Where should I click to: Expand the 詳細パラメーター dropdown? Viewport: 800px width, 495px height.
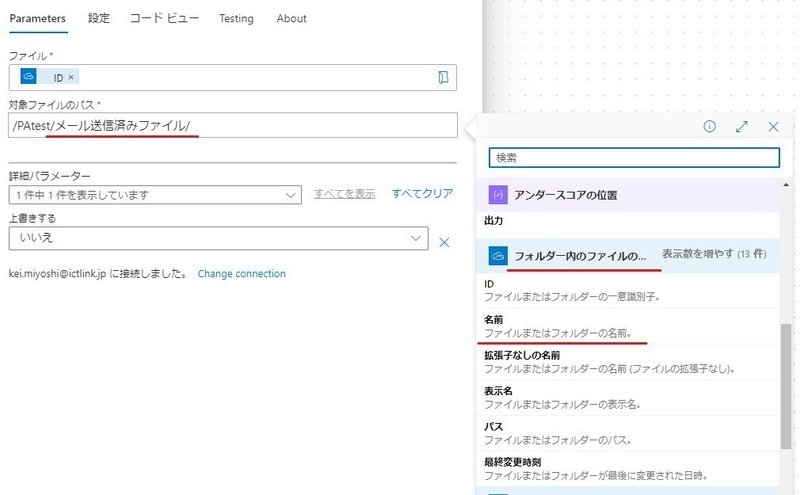(155, 195)
